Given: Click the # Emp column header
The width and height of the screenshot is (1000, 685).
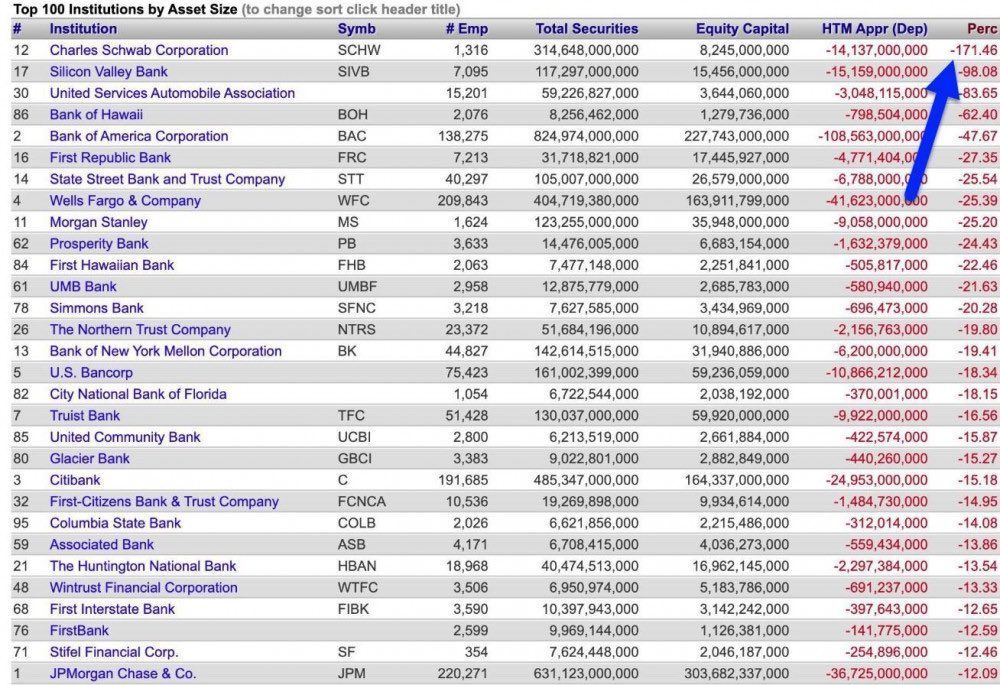Looking at the screenshot, I should point(466,29).
